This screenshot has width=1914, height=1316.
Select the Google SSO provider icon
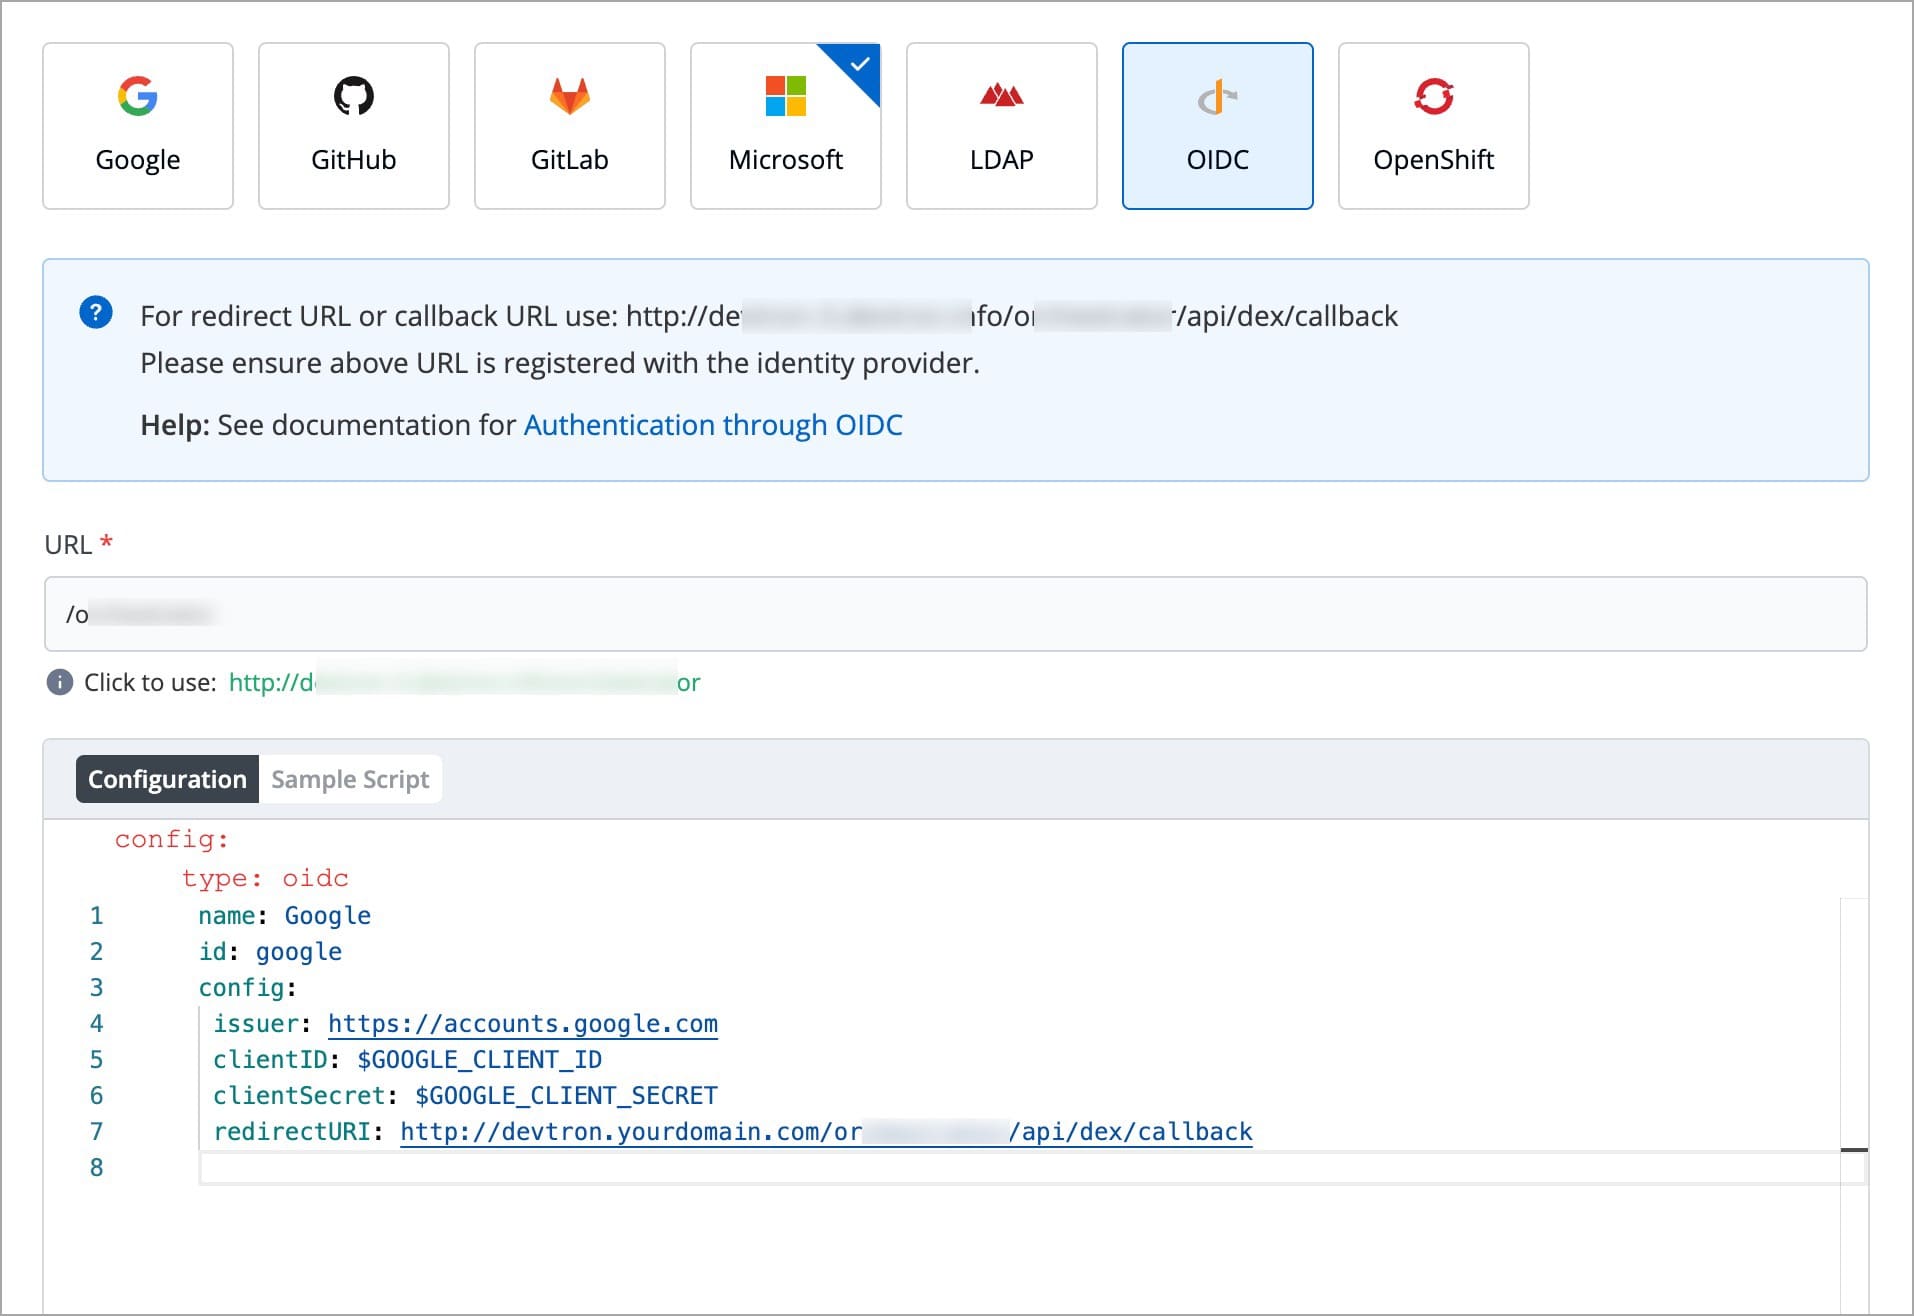pos(138,97)
